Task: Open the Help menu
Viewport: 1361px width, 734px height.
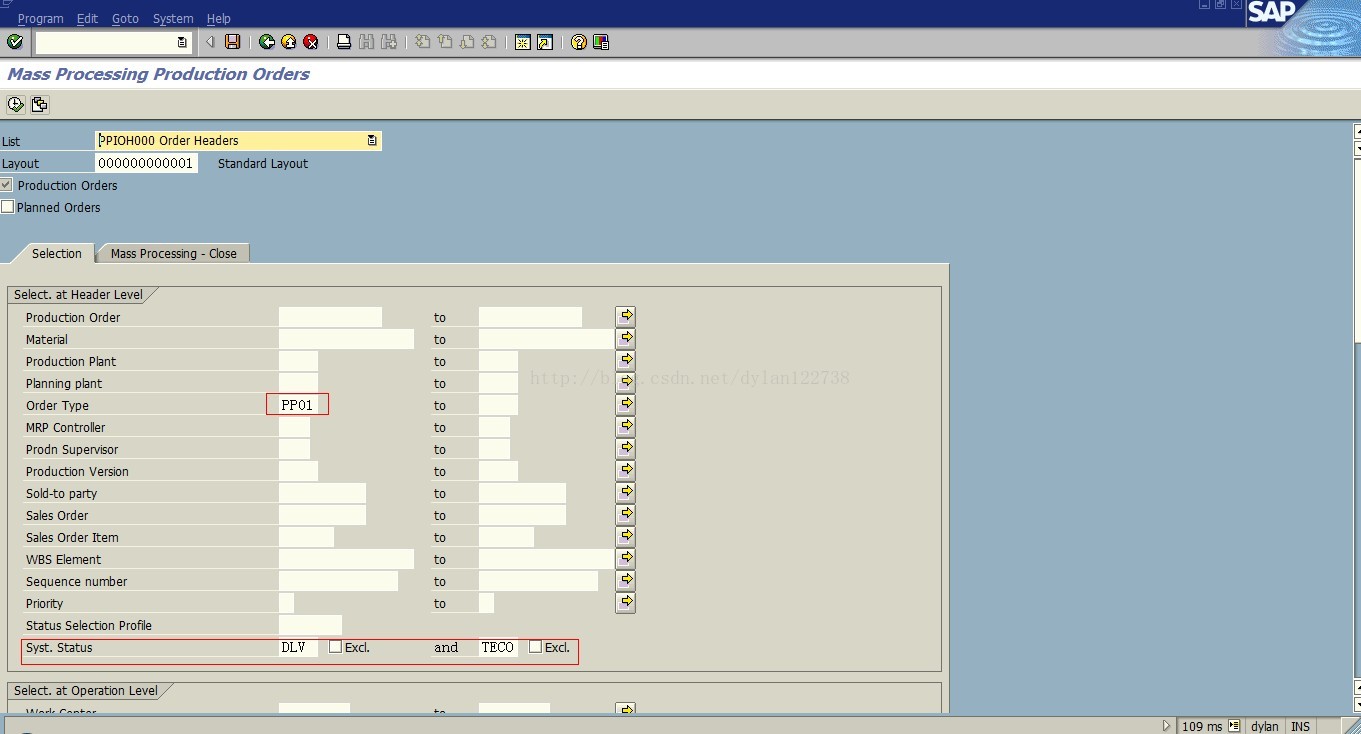Action: [x=218, y=18]
